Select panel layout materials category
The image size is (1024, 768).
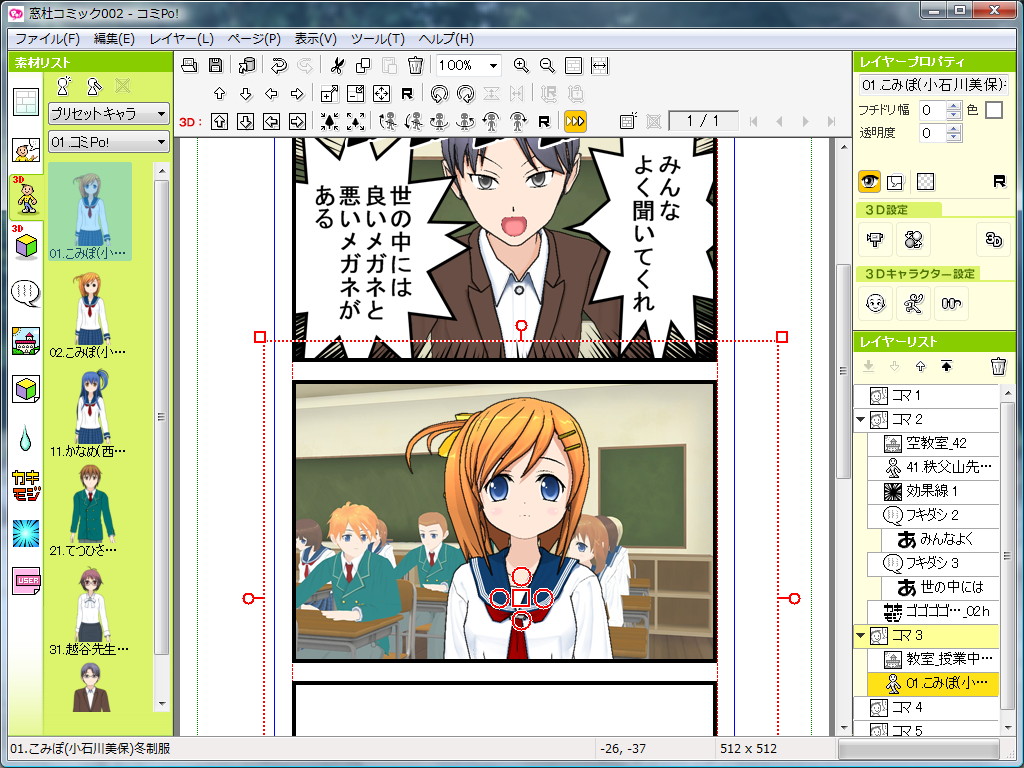[26, 103]
